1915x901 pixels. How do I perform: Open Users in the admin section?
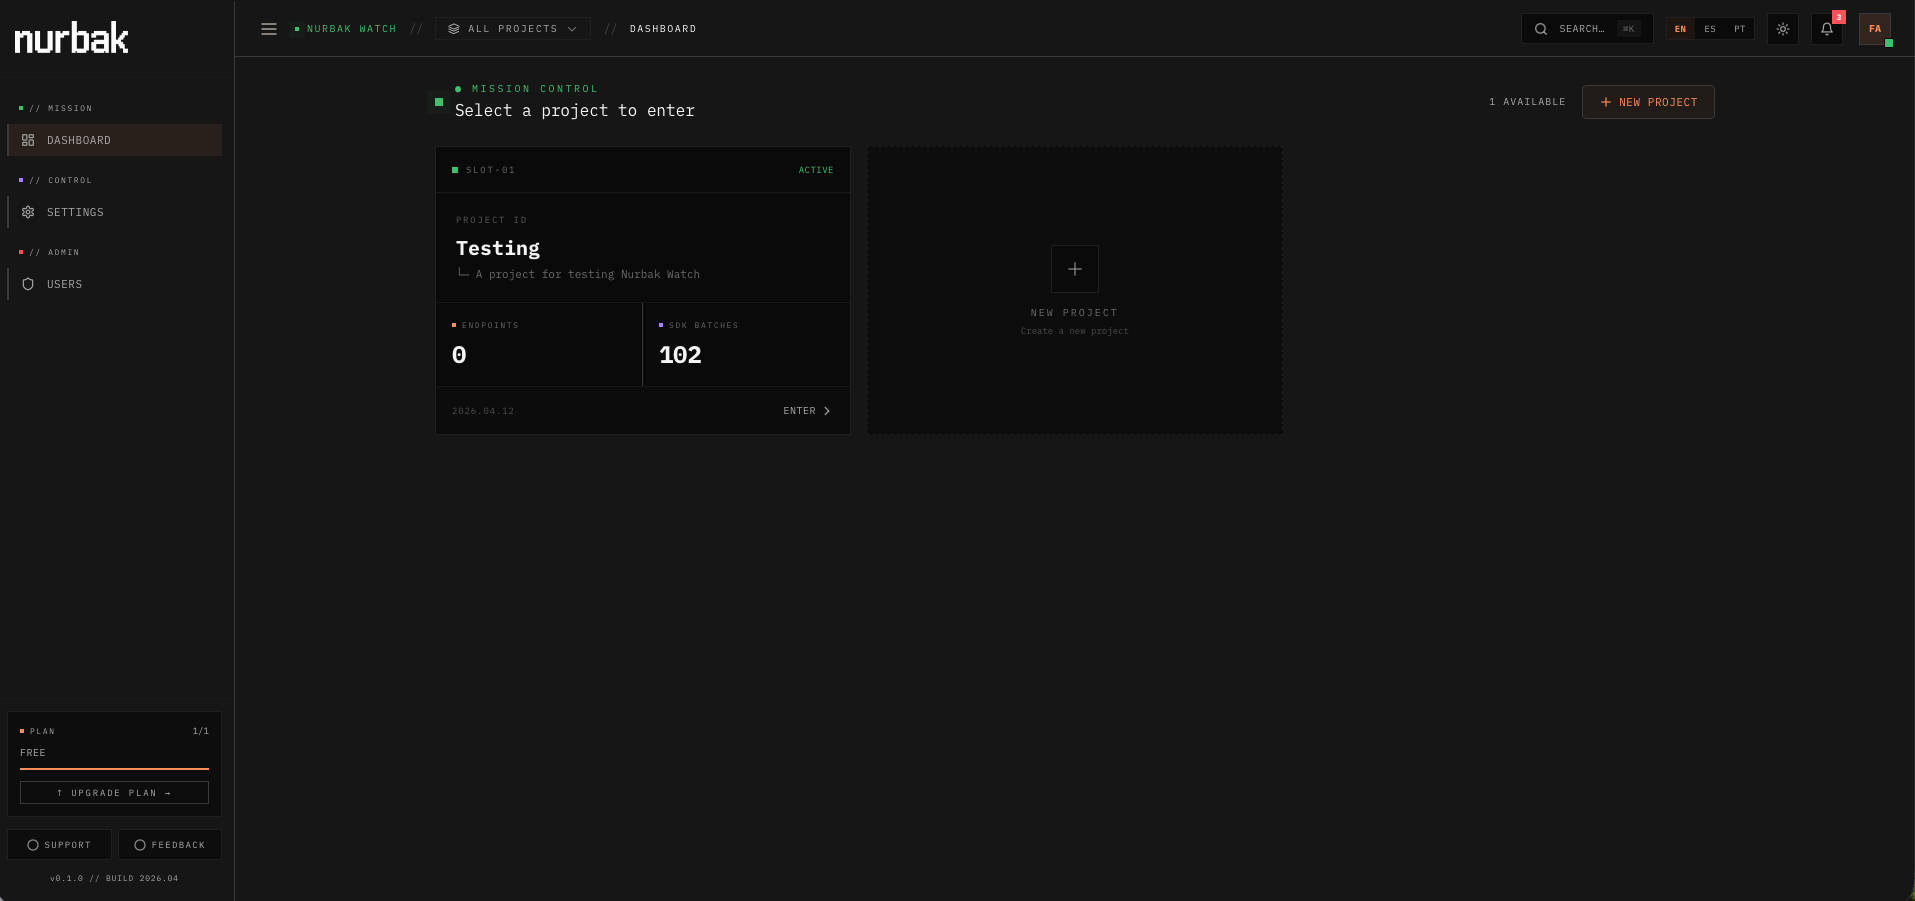(115, 284)
